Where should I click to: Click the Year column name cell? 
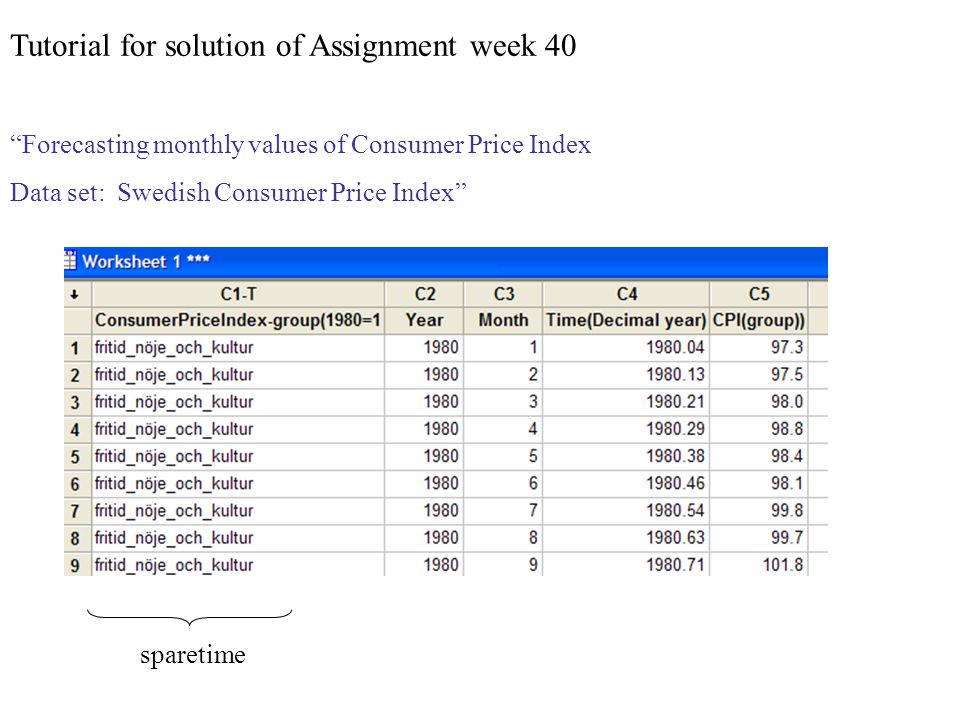[x=425, y=320]
